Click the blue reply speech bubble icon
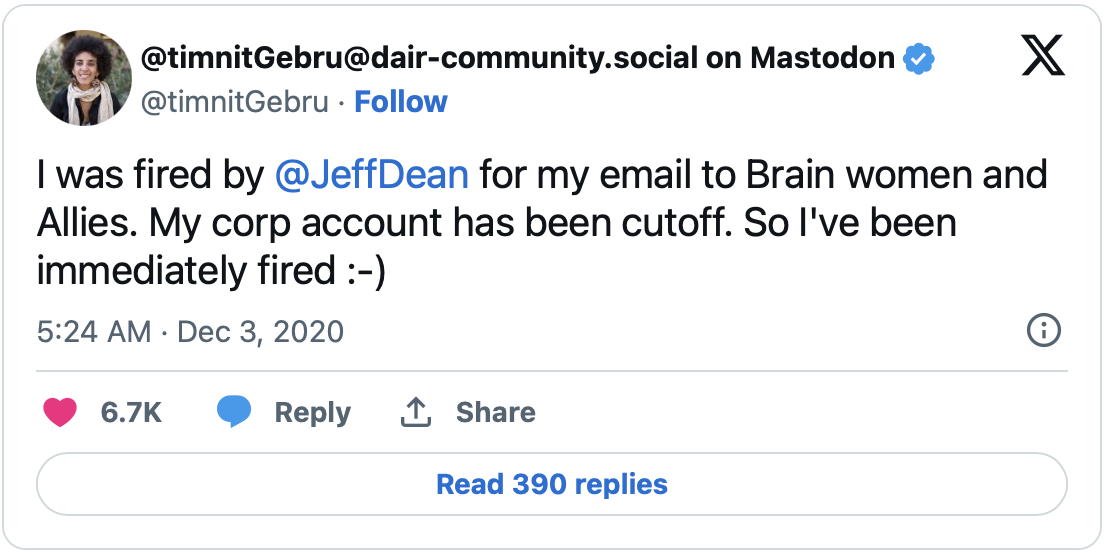 (x=234, y=412)
